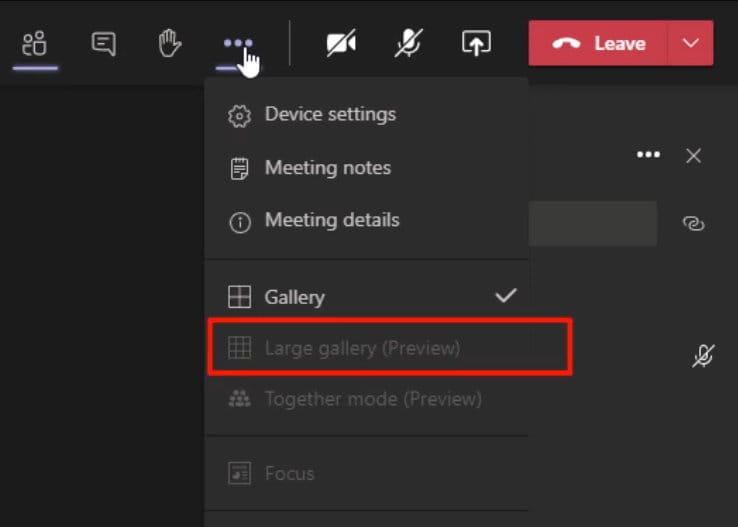Select the checked Gallery view option
The image size is (738, 527).
(x=294, y=297)
